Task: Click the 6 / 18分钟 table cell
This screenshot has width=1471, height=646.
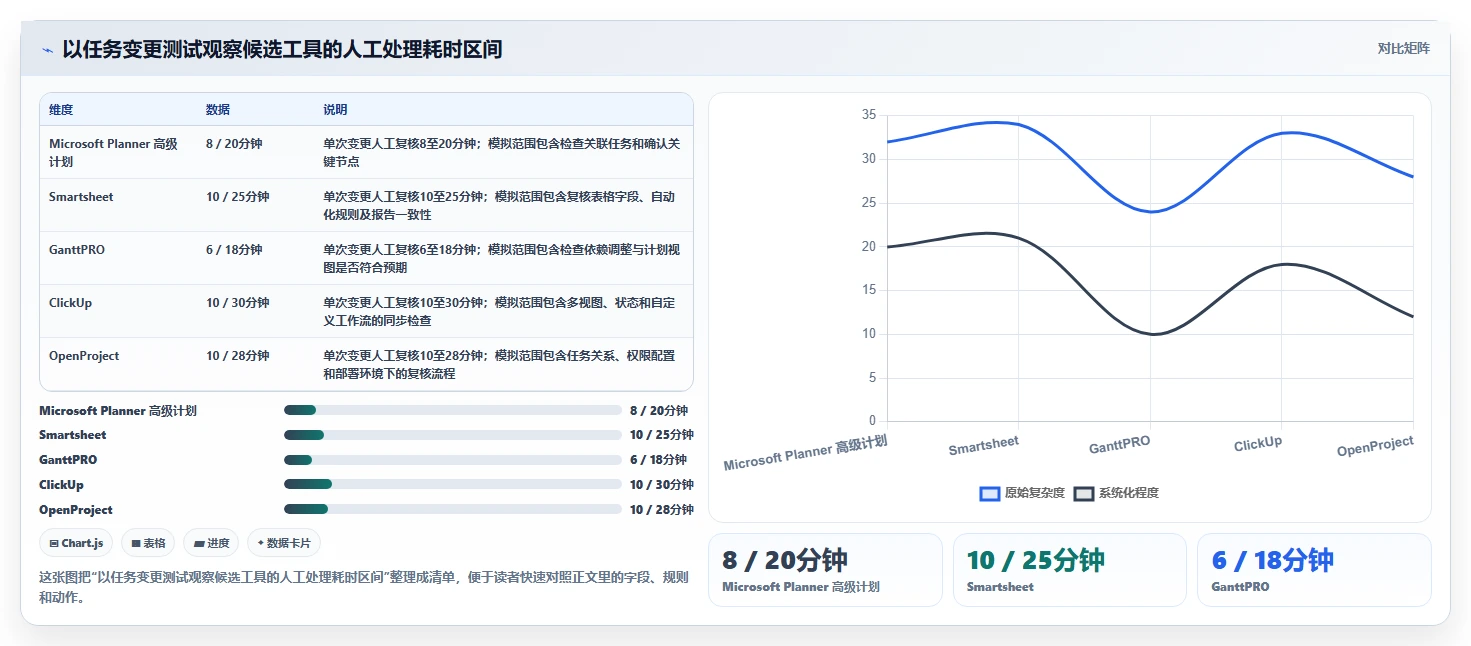Action: [x=234, y=250]
